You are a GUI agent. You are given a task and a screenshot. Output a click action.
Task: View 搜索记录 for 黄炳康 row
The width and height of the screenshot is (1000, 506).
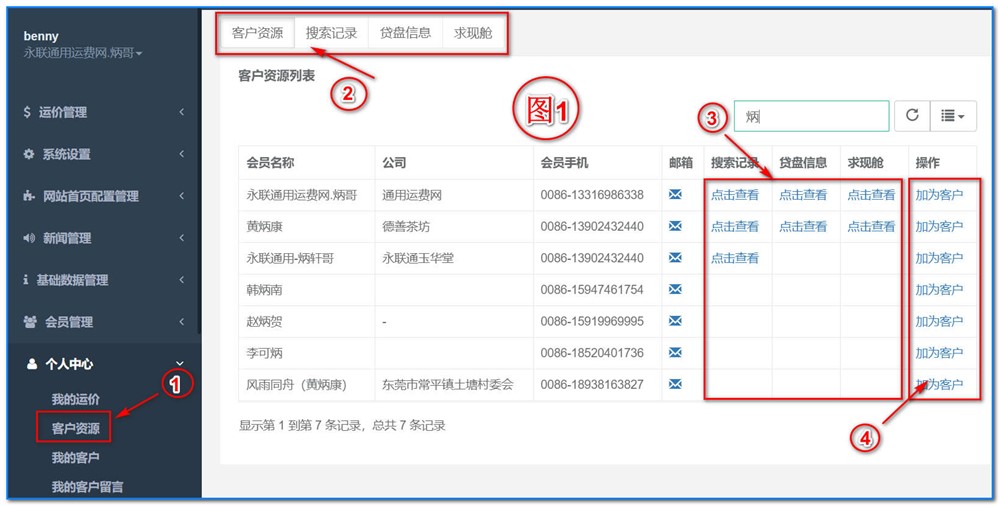pyautogui.click(x=735, y=227)
